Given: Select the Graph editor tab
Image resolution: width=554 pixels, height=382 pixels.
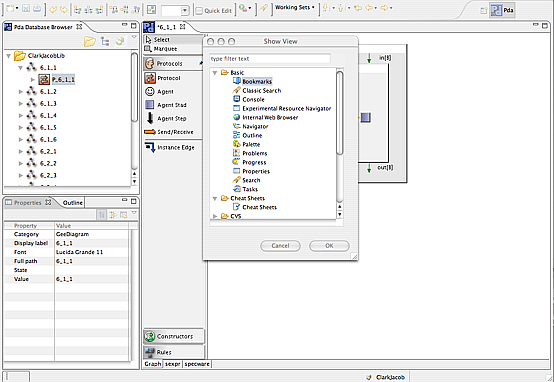Looking at the screenshot, I should point(153,364).
